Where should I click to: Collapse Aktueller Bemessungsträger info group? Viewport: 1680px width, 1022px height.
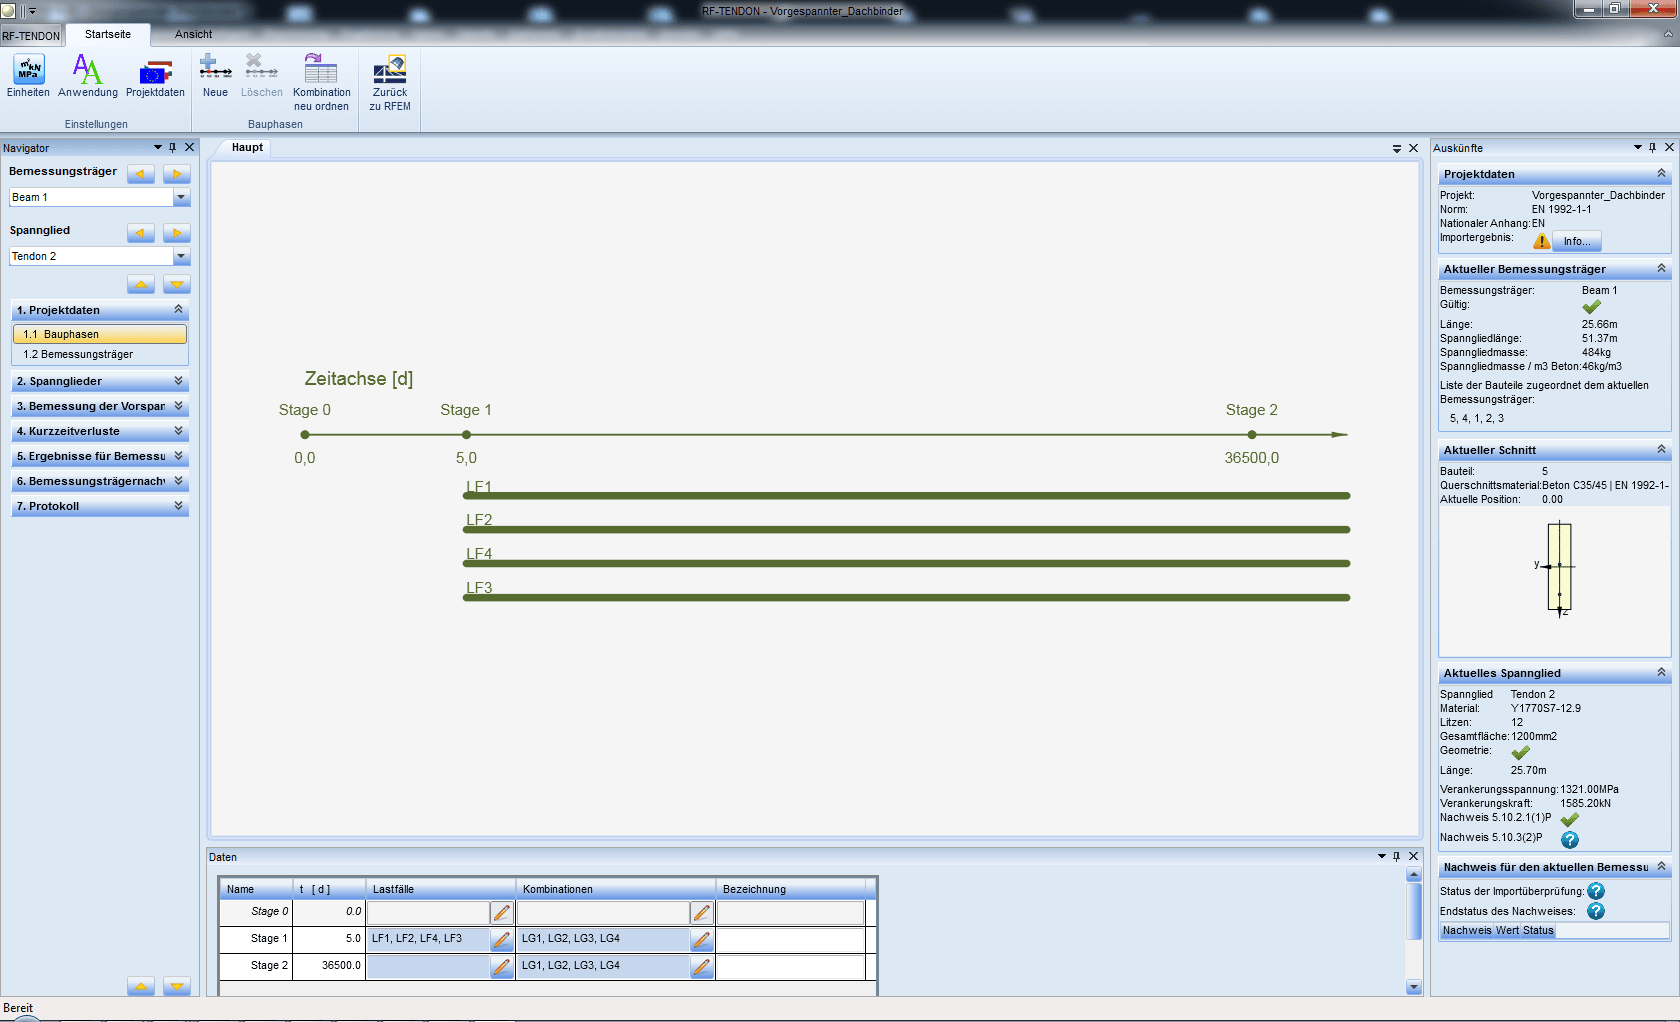click(1661, 269)
